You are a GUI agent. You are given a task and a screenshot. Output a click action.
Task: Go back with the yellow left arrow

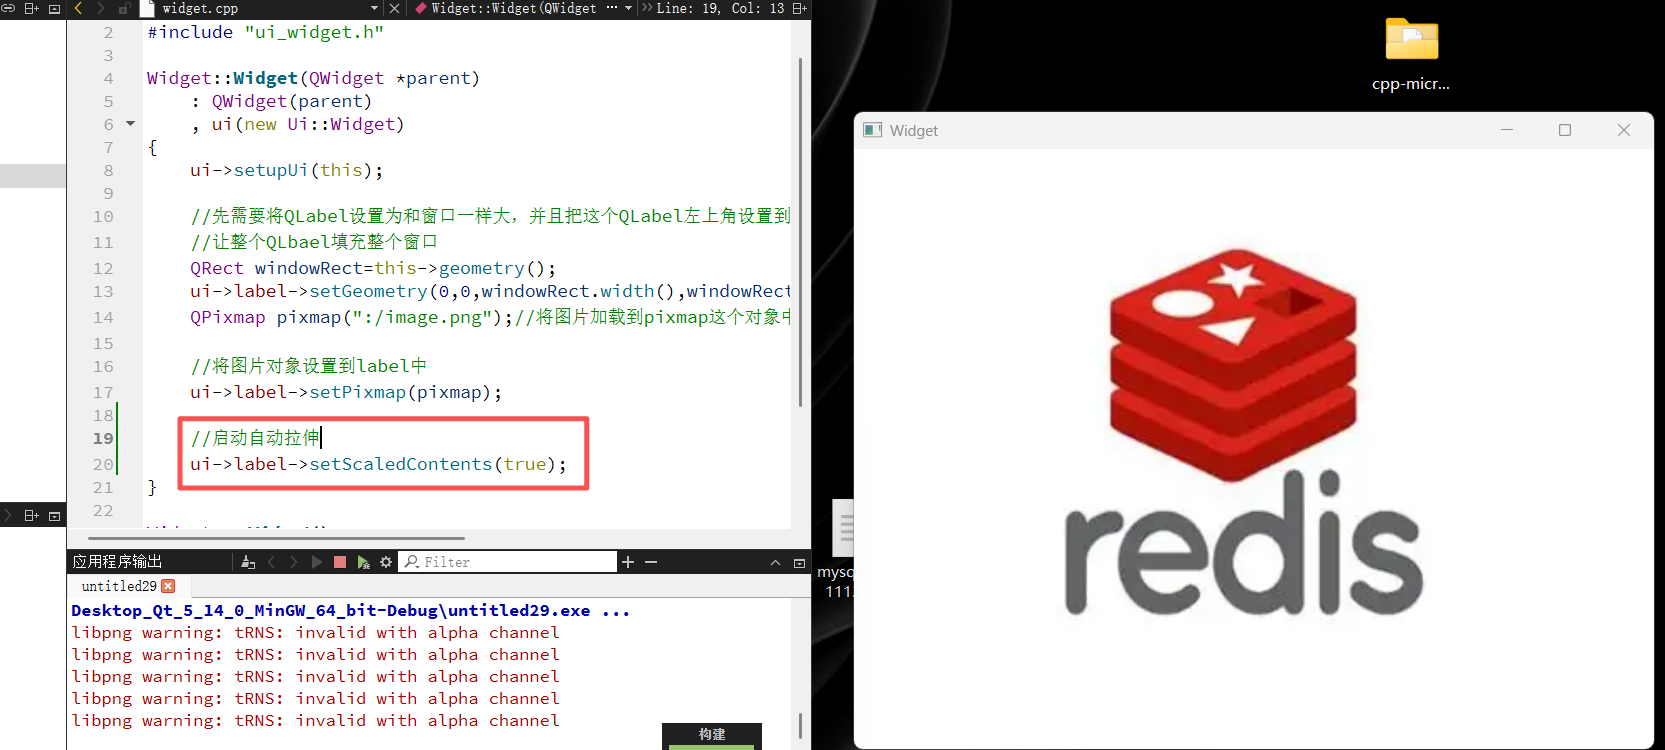click(x=78, y=8)
